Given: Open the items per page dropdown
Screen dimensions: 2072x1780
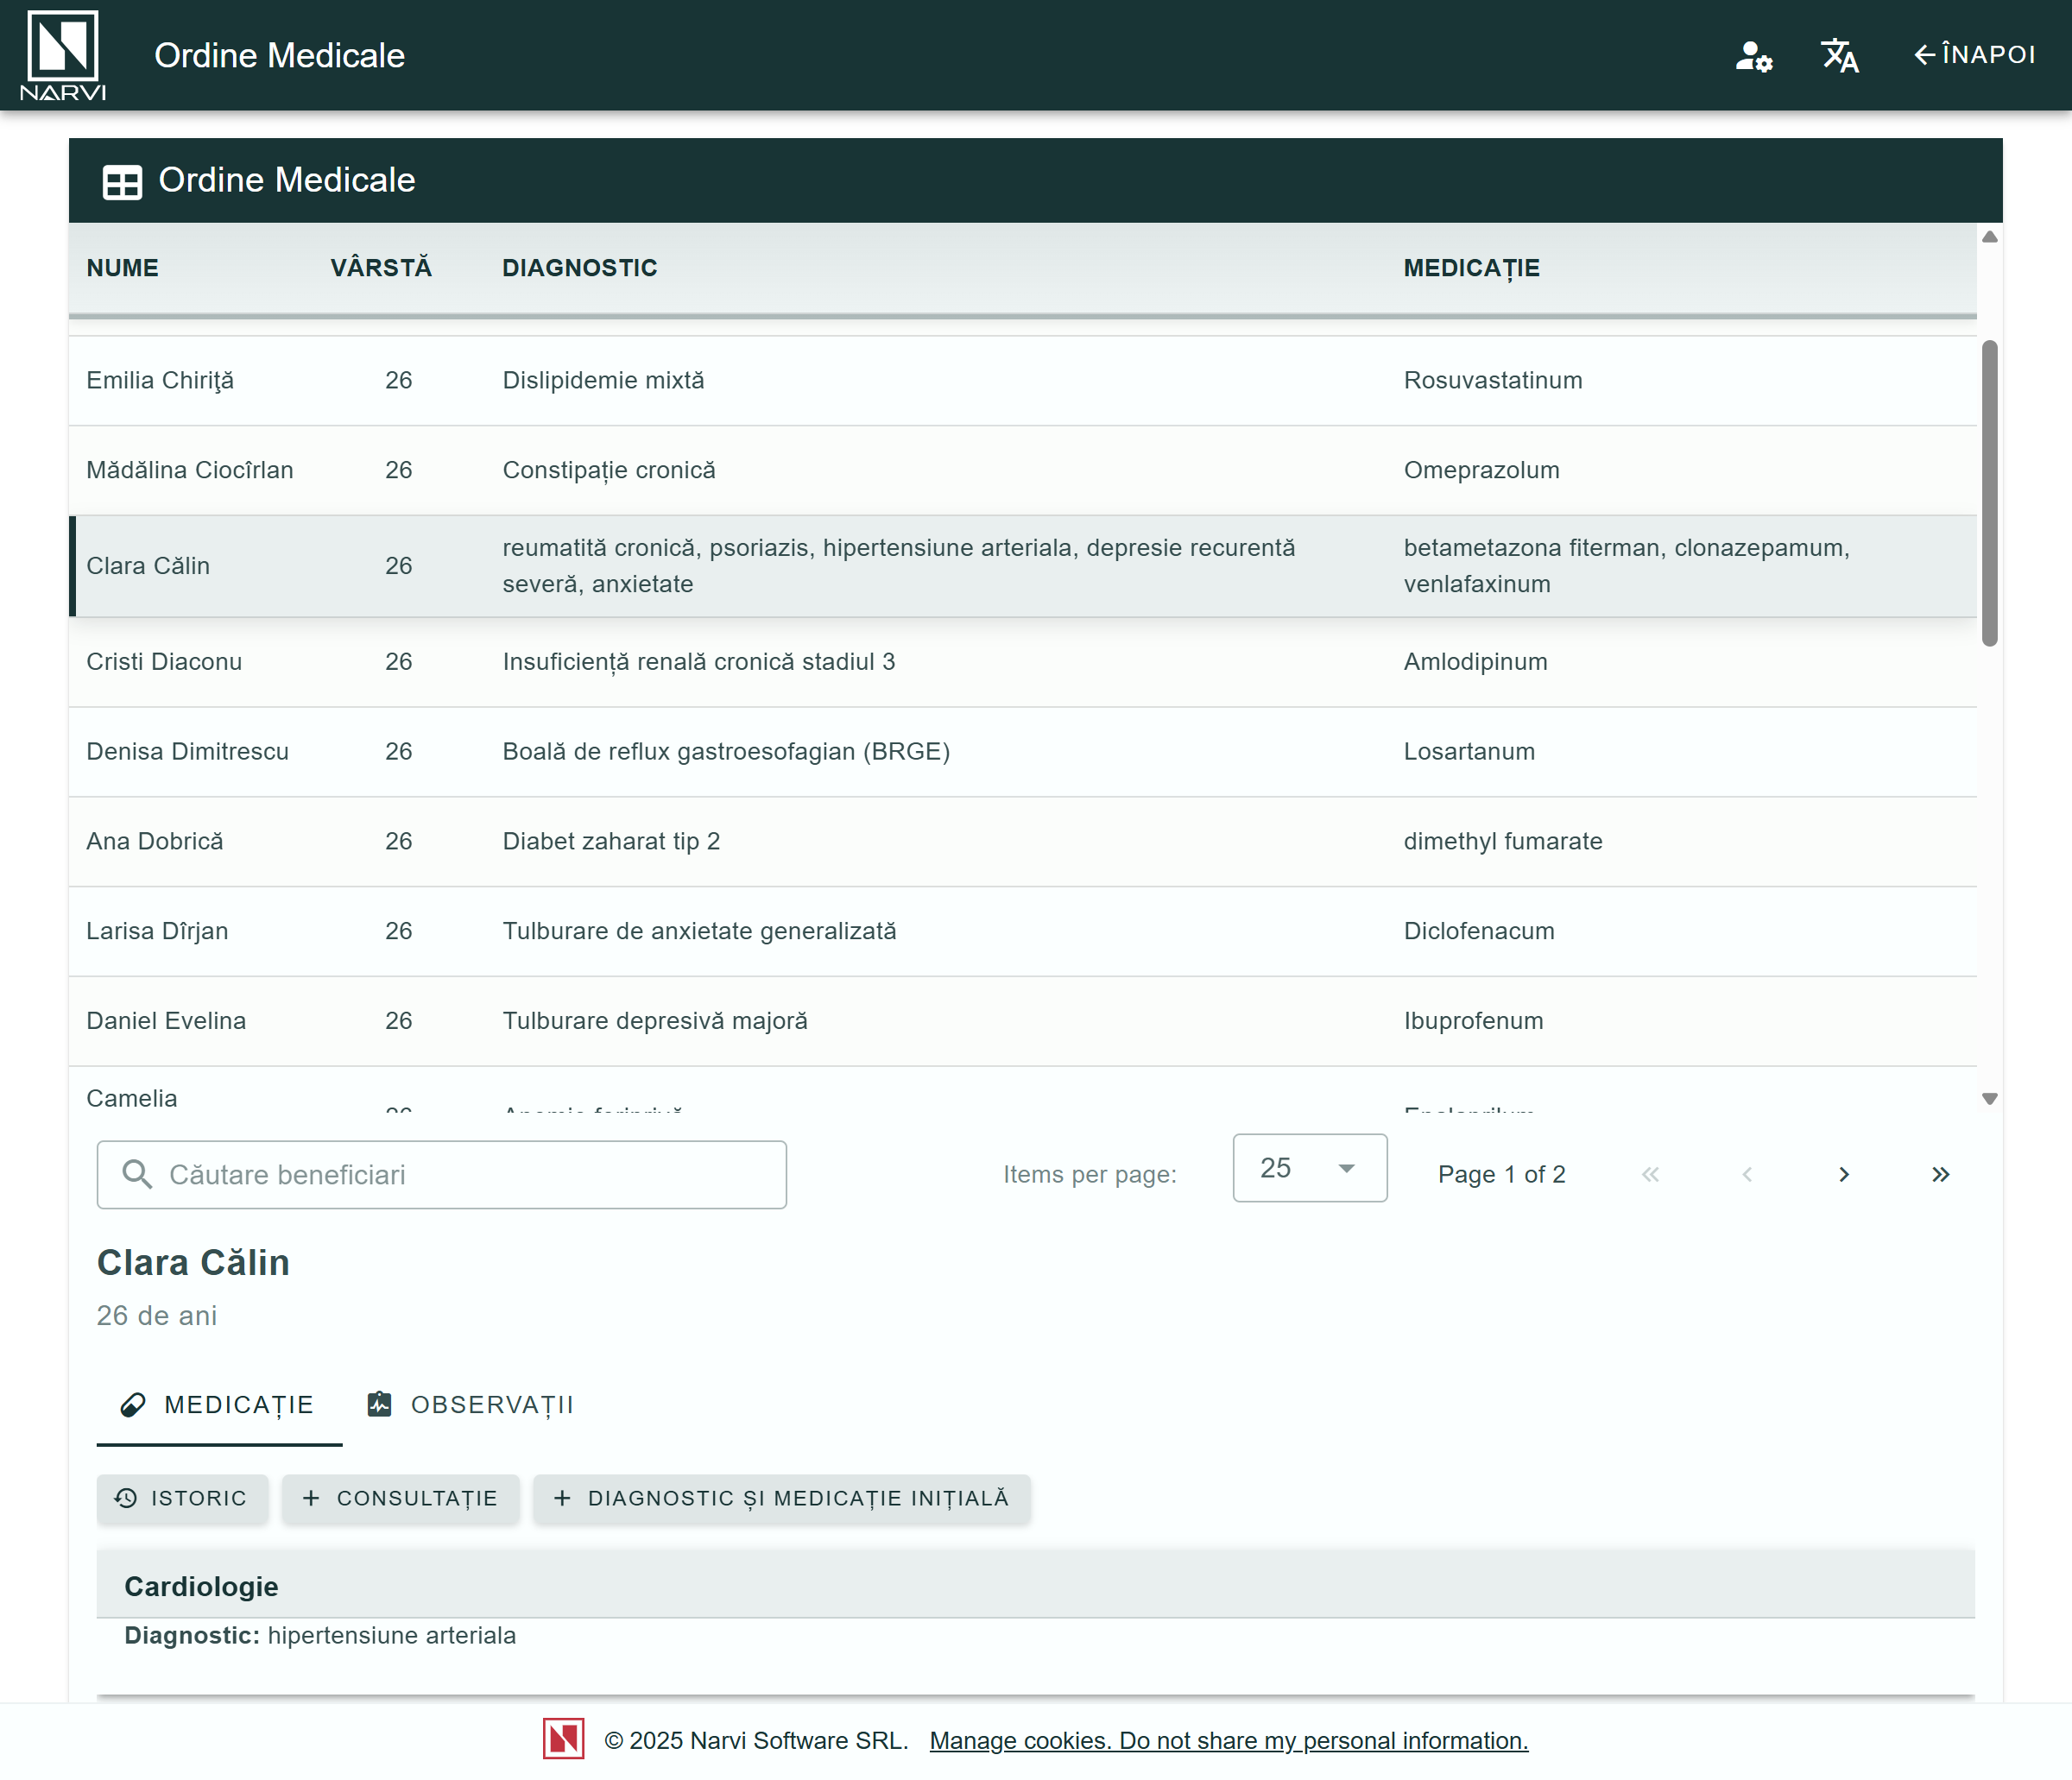Looking at the screenshot, I should point(1308,1168).
